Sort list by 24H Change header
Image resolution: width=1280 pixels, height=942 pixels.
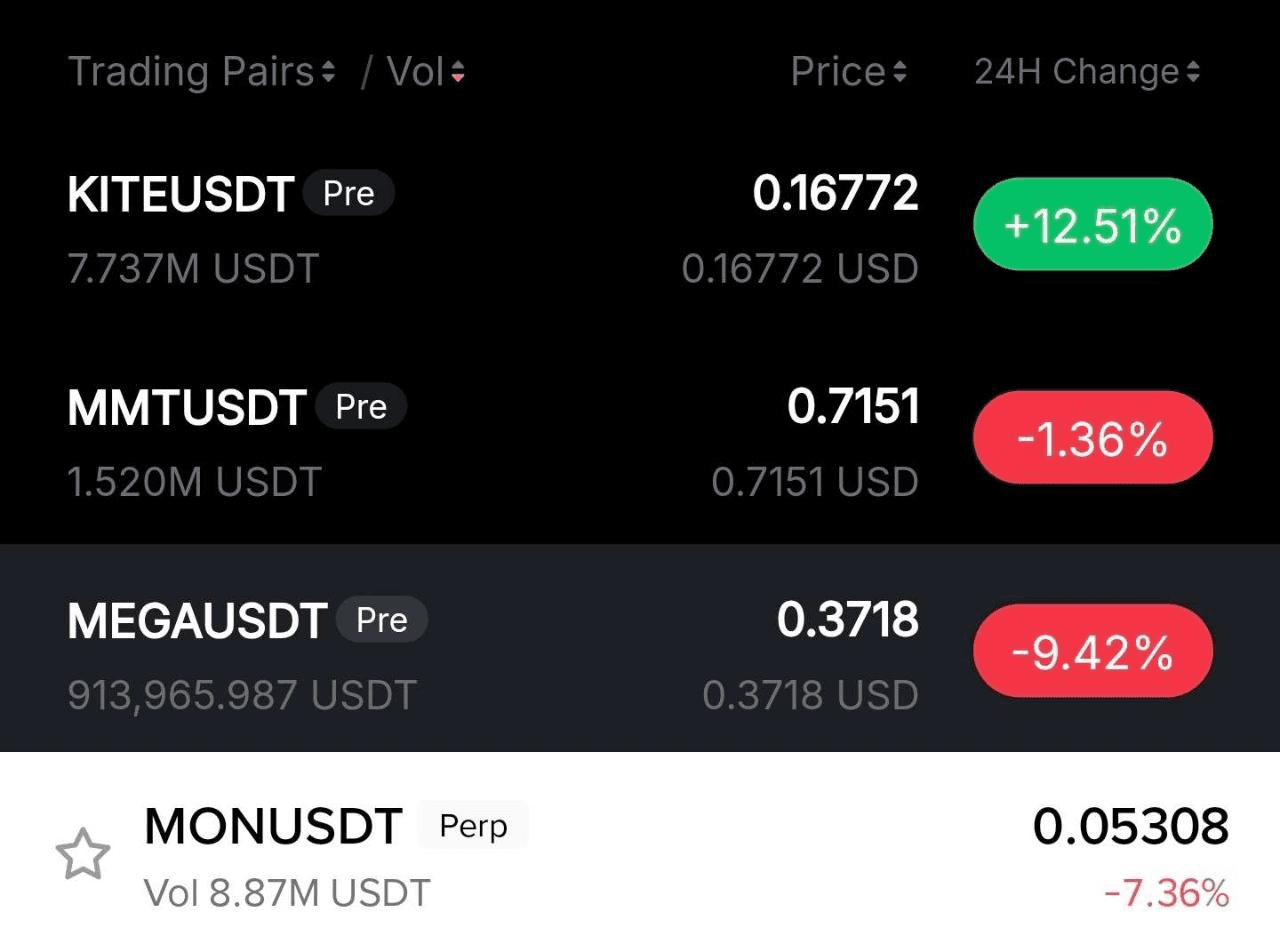pyautogui.click(x=1076, y=72)
